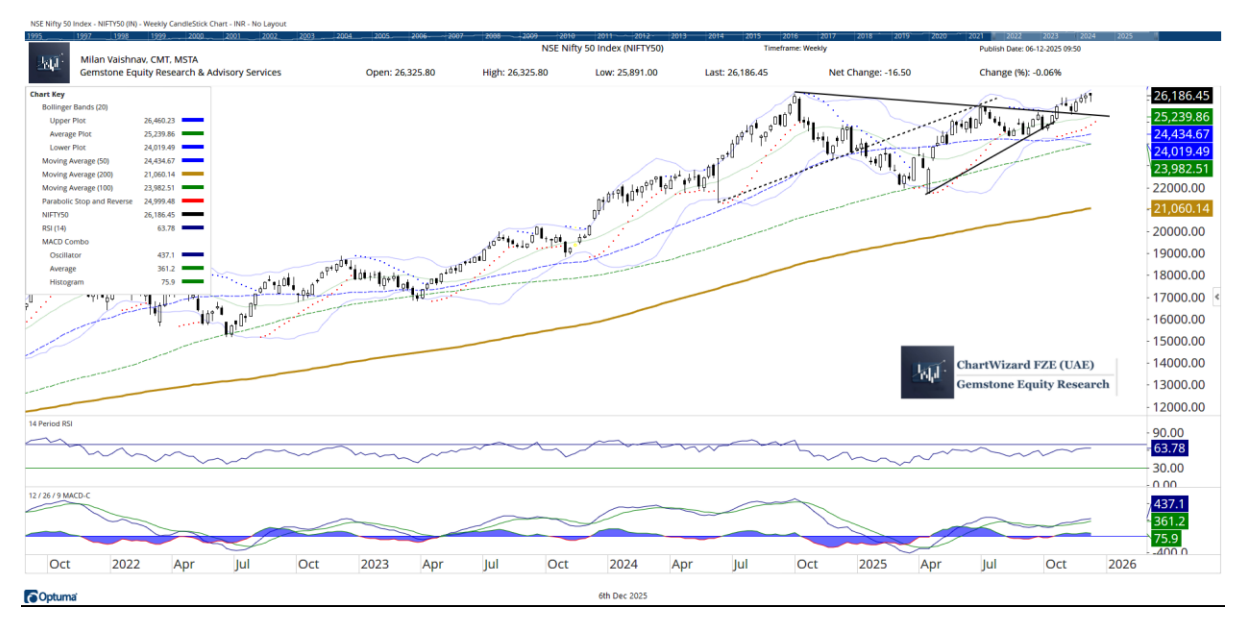
Task: Click the RSI (14) navy color swatch
Action: pyautogui.click(x=195, y=228)
